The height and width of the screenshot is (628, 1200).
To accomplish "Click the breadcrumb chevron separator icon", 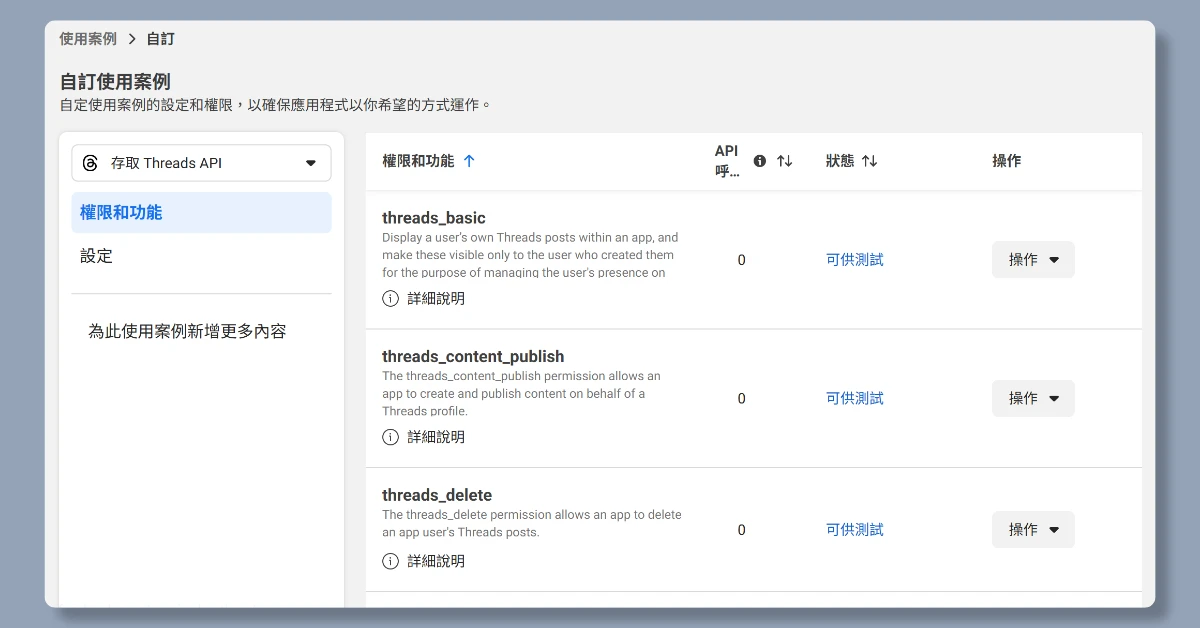I will [132, 39].
